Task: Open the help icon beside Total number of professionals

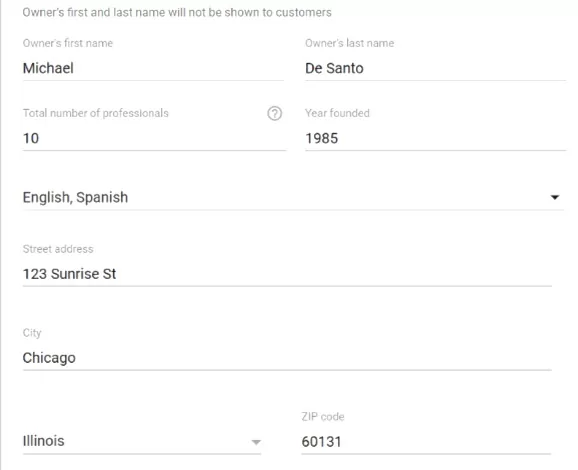Action: pos(275,114)
